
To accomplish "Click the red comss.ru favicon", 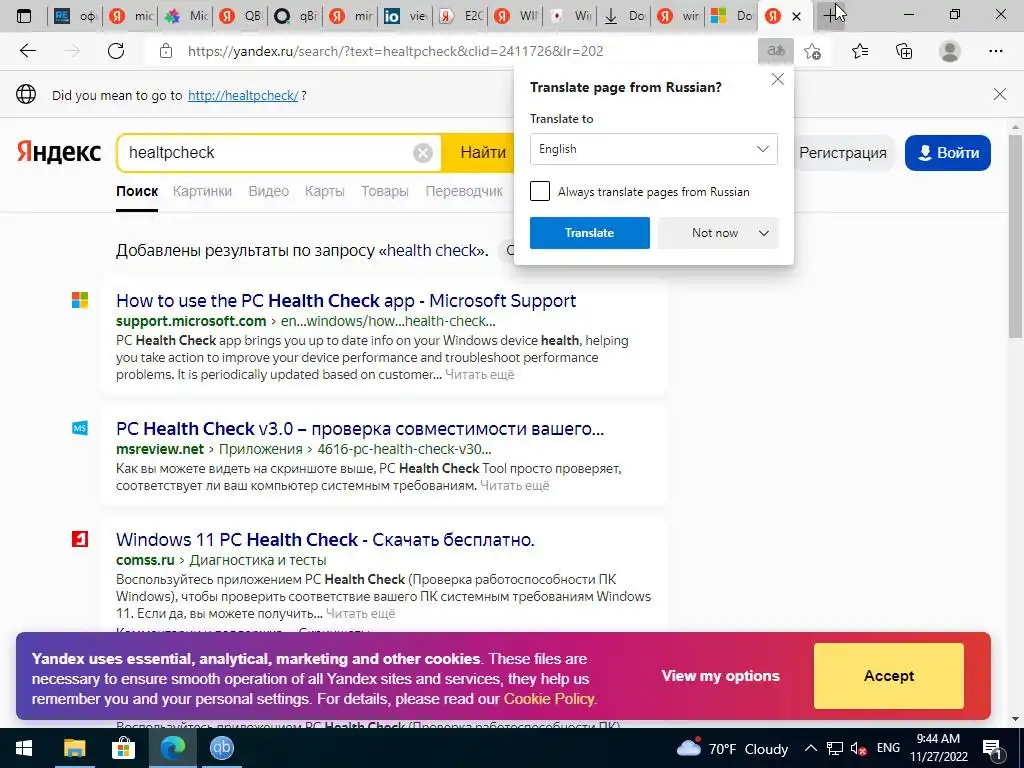I will click(x=80, y=539).
